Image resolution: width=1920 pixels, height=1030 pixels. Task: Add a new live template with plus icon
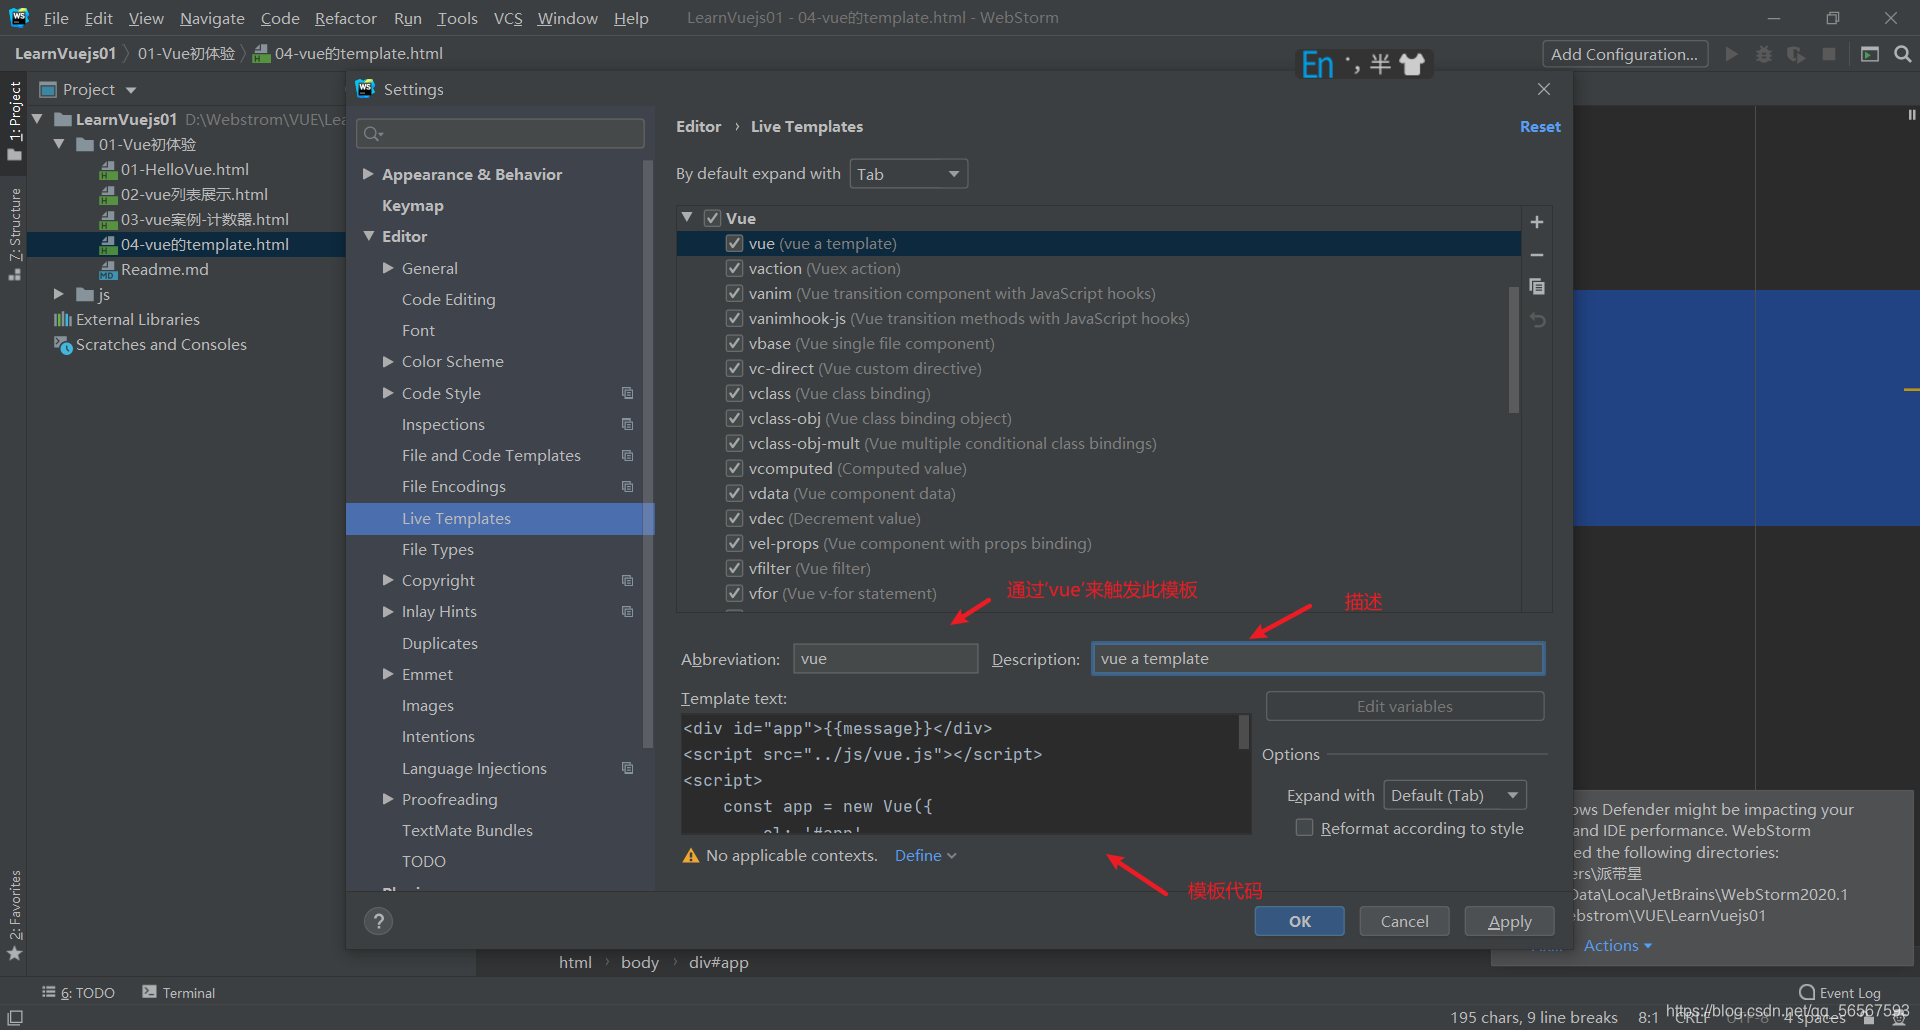(1537, 222)
